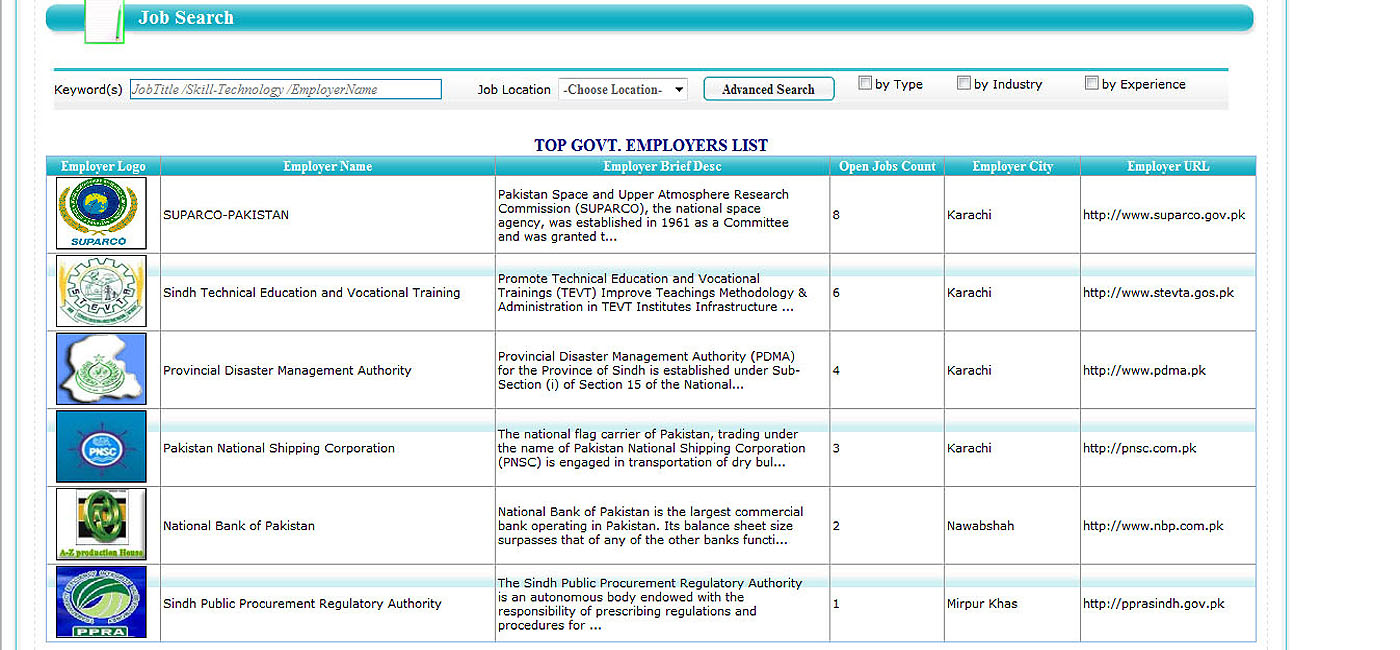Click the PDMA brief description text
Image resolution: width=1400 pixels, height=650 pixels.
coord(649,371)
